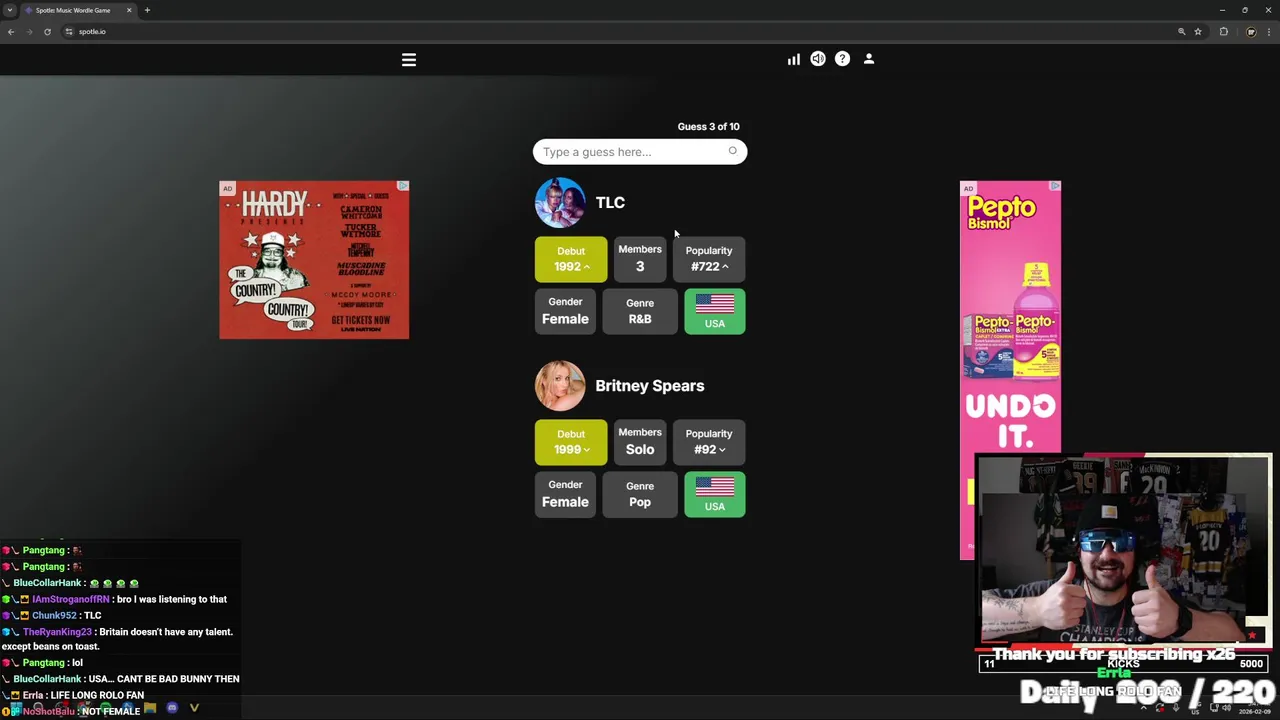
Task: Open the user profile icon
Action: coord(868,59)
